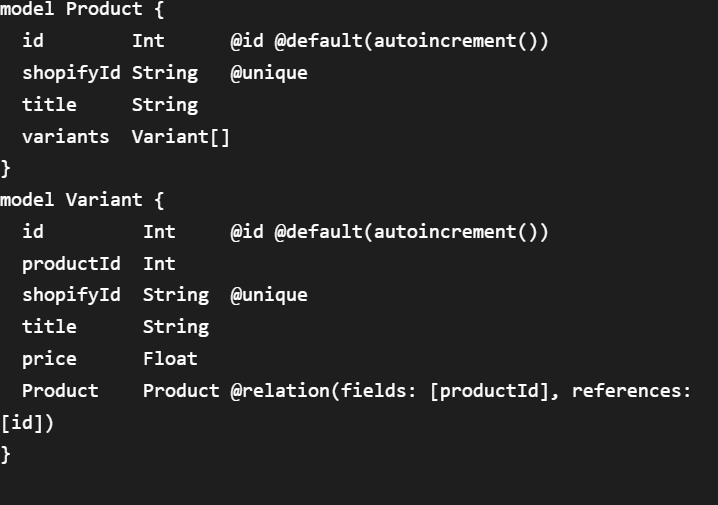Image resolution: width=718 pixels, height=505 pixels.
Task: Click the 'variants' field name
Action: click(x=65, y=137)
